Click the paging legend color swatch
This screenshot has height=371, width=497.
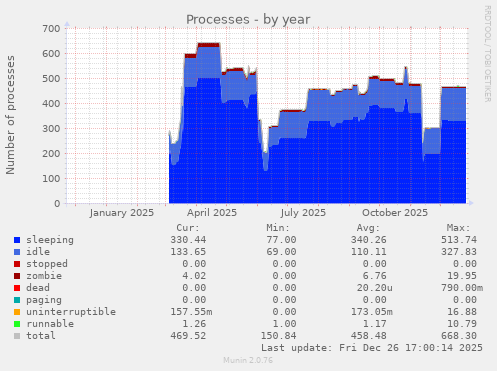[17, 300]
